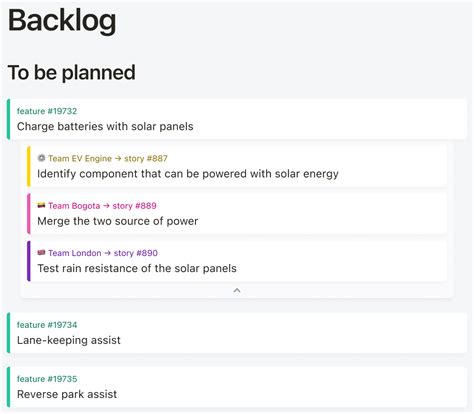Viewport: 474px width, 414px height.
Task: Select the Reverse park assist feature card
Action: click(237, 387)
